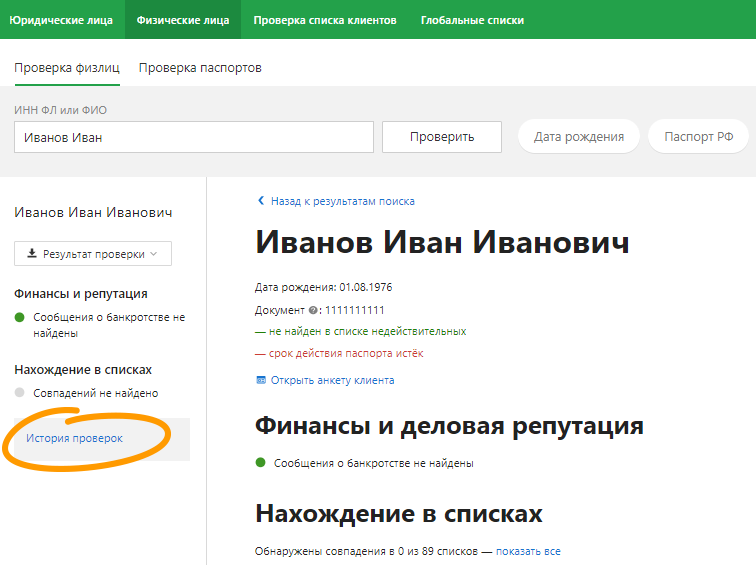Screen dimensions: 756x565
Task: Click the sidebar heading Финансы и репутация
Action: [81, 294]
